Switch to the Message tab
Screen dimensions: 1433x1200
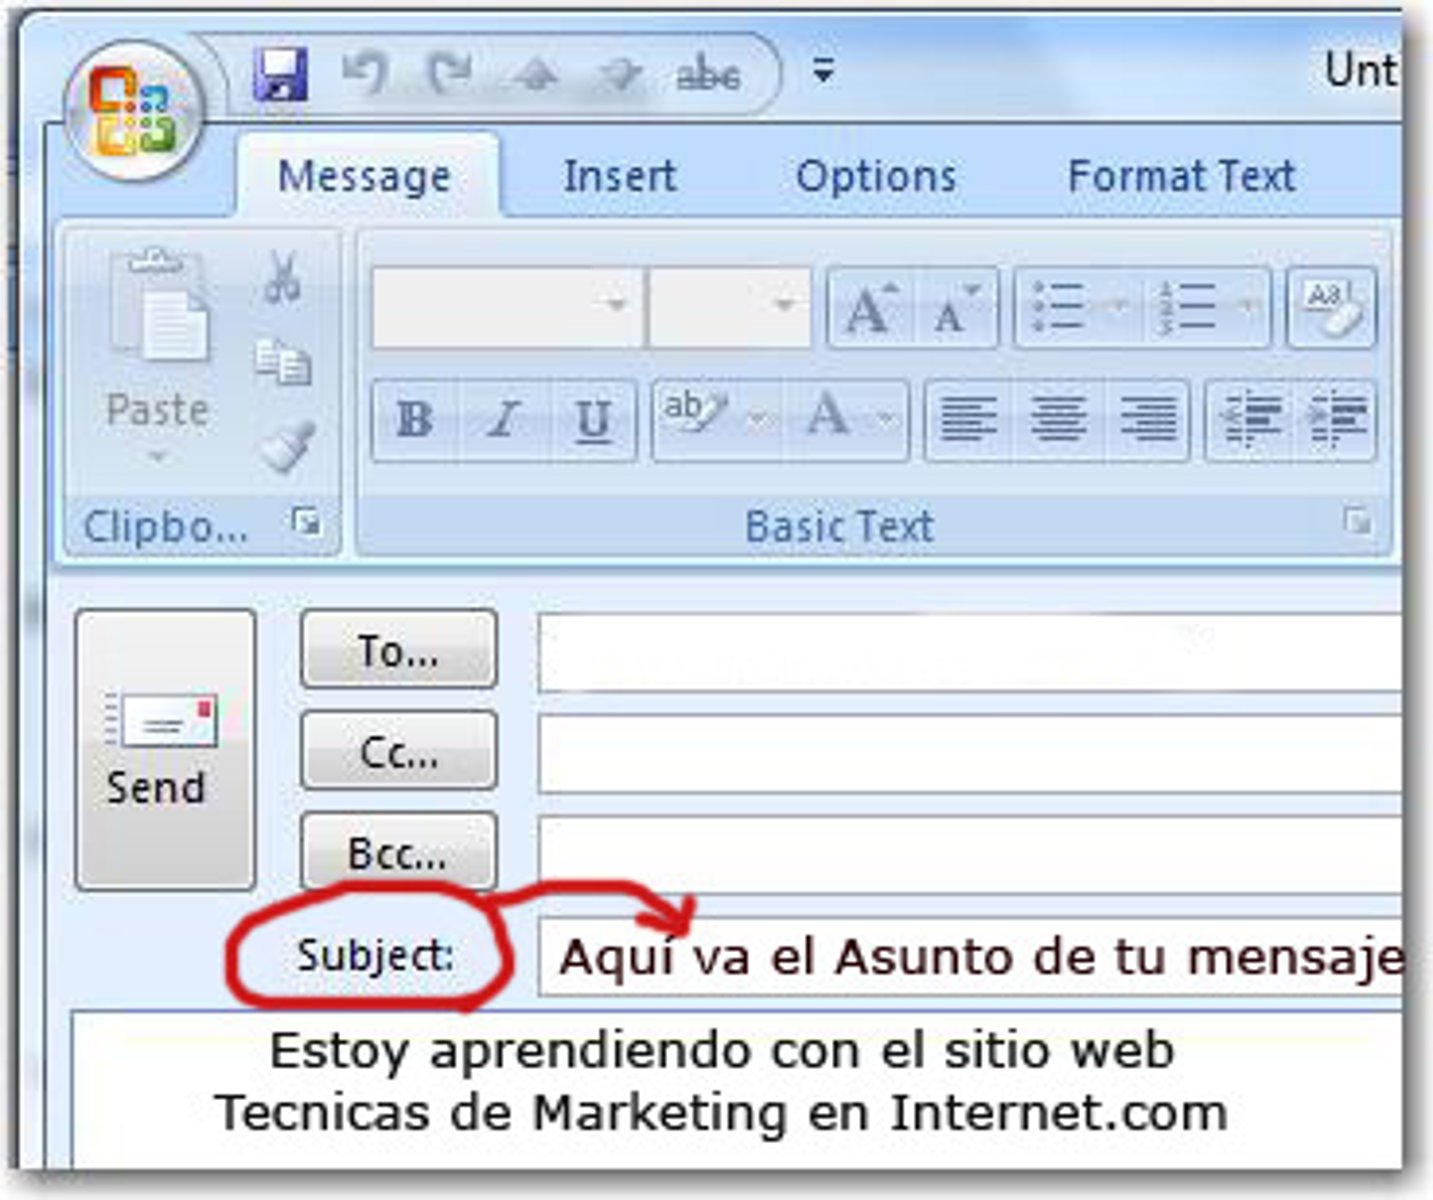coord(365,176)
